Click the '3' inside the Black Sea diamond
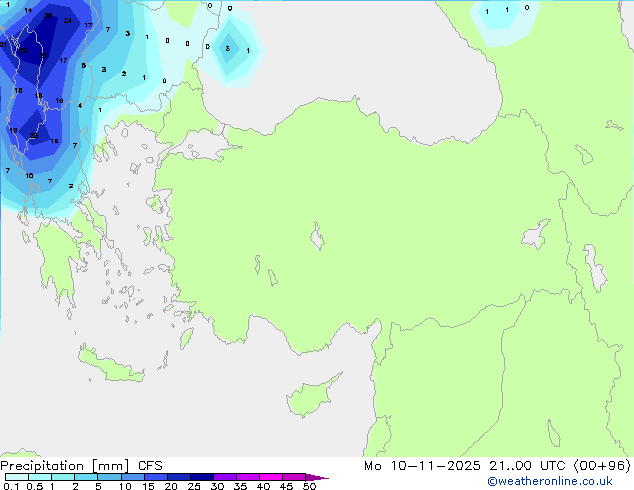Image resolution: width=634 pixels, height=490 pixels. pyautogui.click(x=228, y=49)
